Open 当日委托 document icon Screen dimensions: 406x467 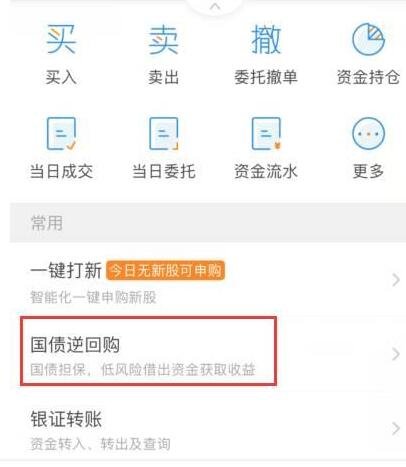coord(163,133)
